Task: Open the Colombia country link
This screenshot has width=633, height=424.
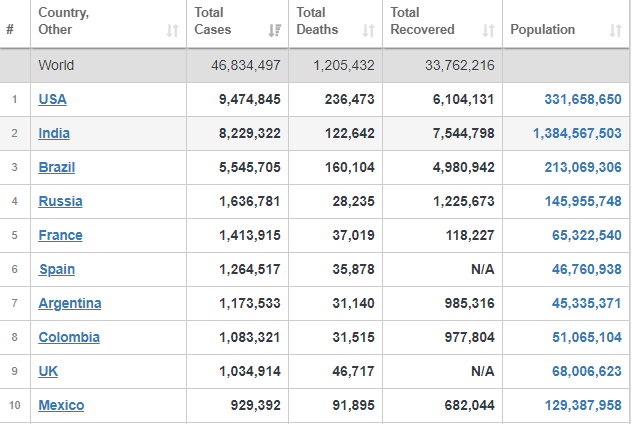Action: [69, 337]
